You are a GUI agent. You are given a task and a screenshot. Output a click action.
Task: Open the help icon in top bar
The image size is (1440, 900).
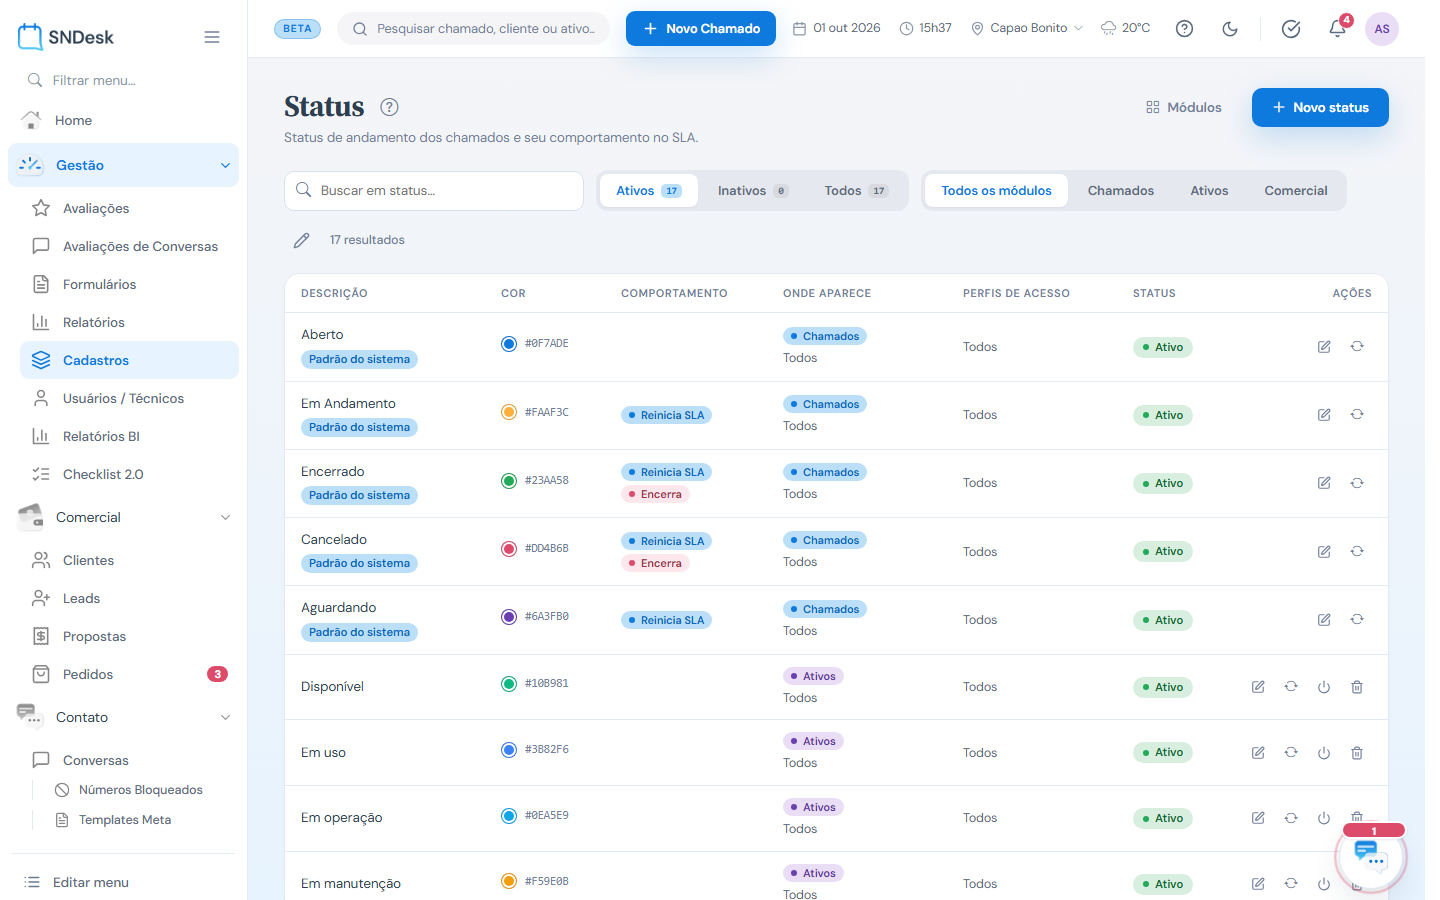pyautogui.click(x=1184, y=29)
